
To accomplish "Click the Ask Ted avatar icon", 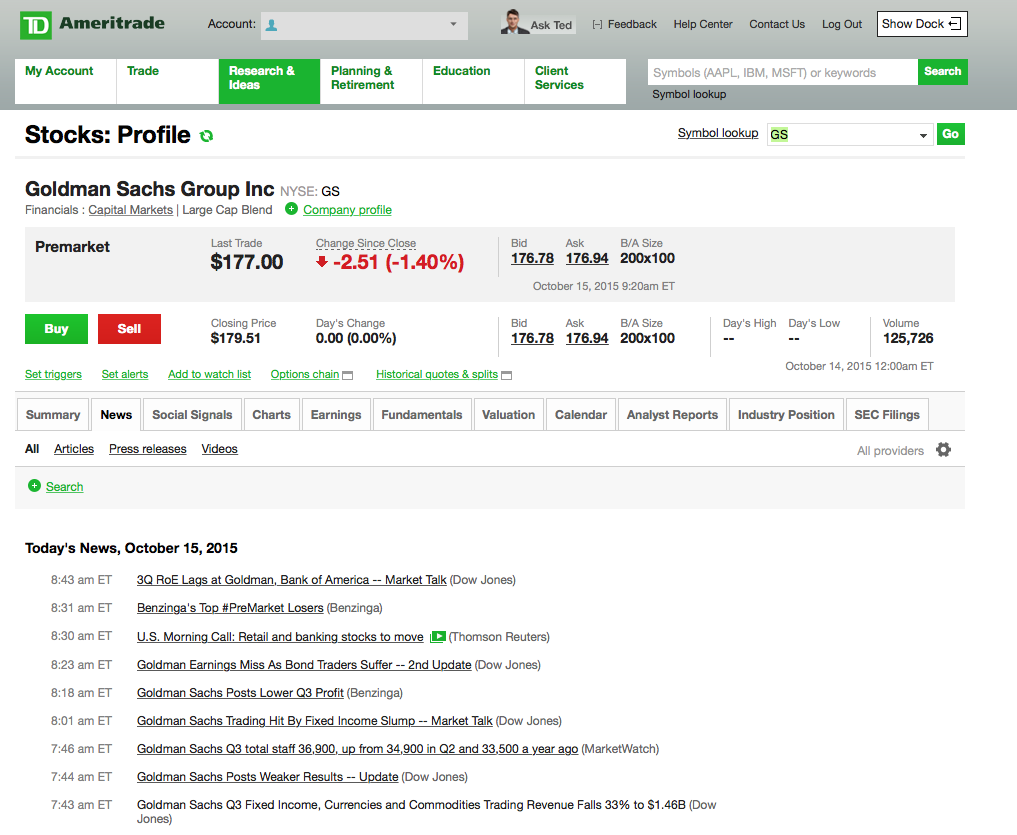I will pyautogui.click(x=513, y=22).
